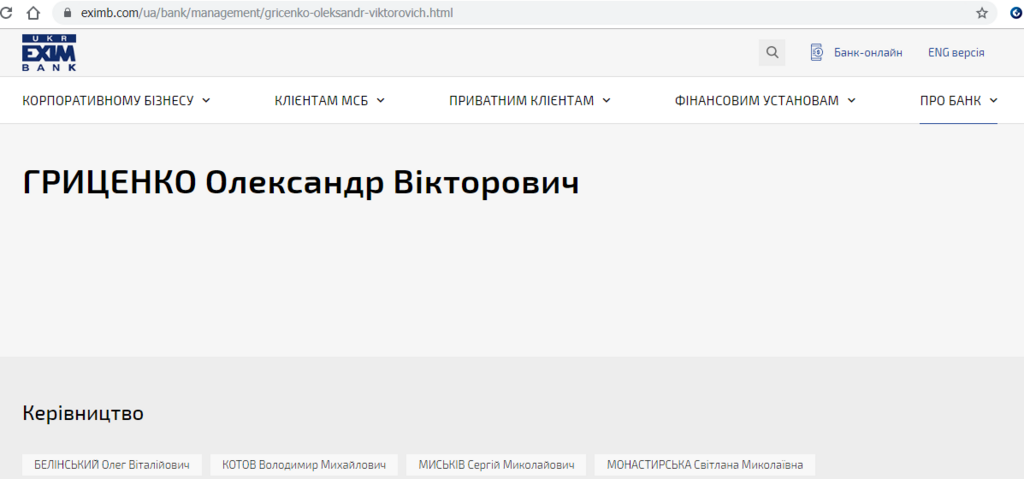Screen dimensions: 1024x479
Task: Click the Банк-онлайн device icon
Action: coord(817,53)
